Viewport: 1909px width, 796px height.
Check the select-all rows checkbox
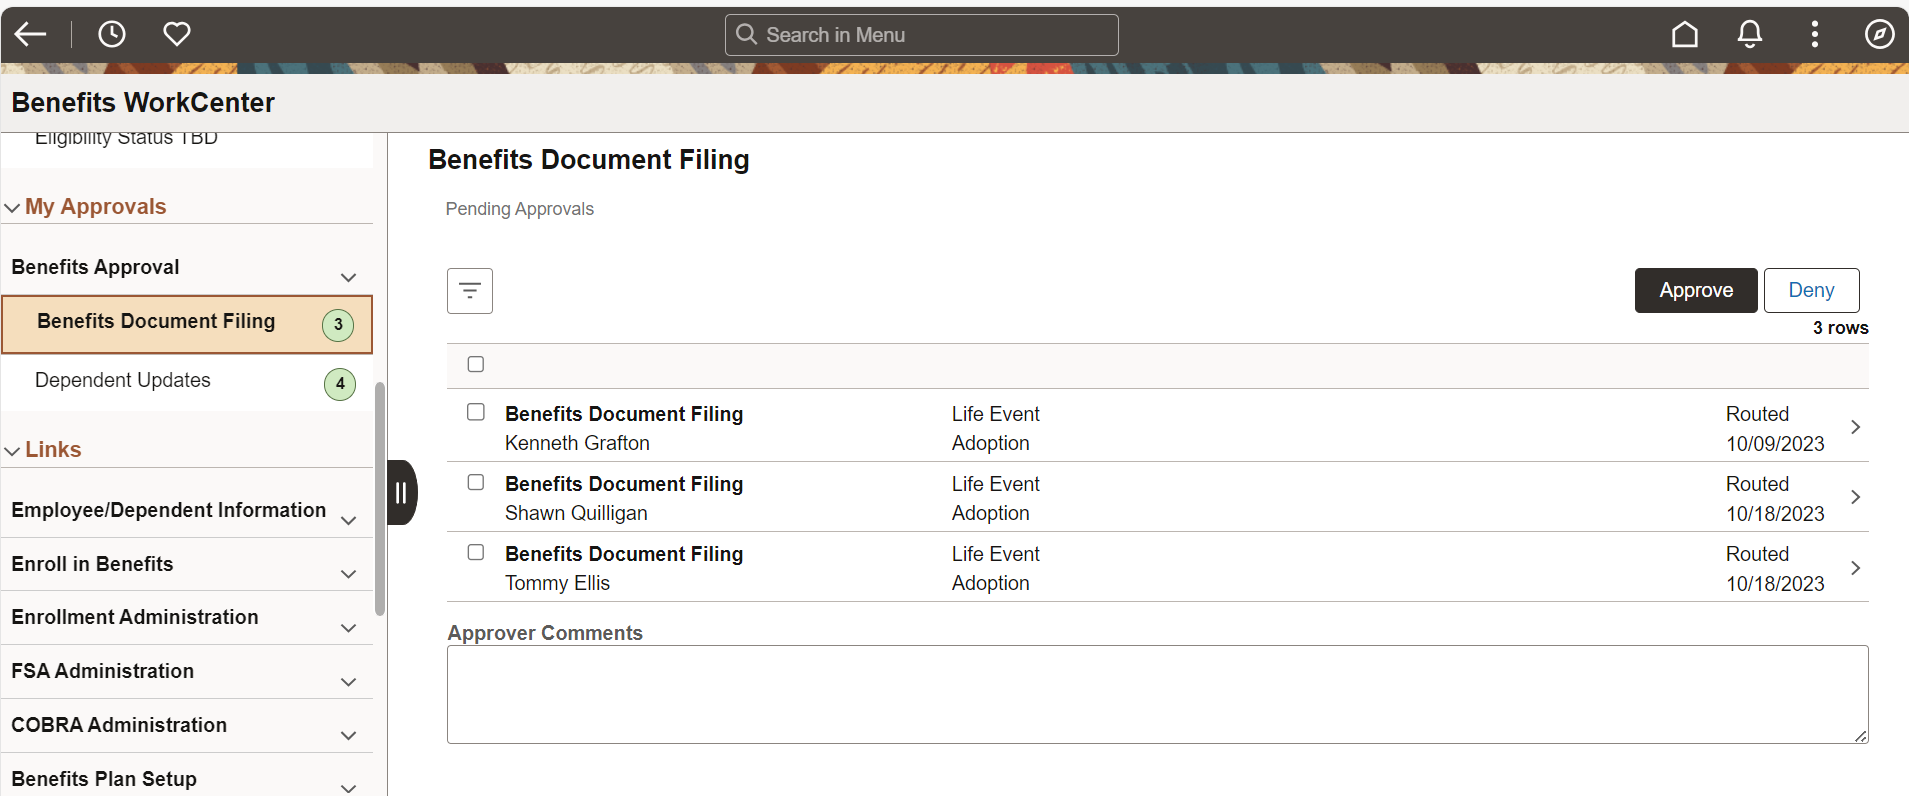pos(476,364)
